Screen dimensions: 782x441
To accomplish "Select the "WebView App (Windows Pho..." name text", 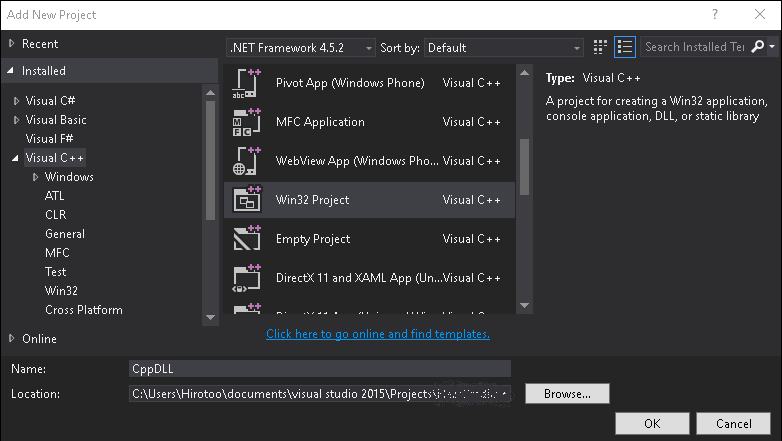I will 357,161.
